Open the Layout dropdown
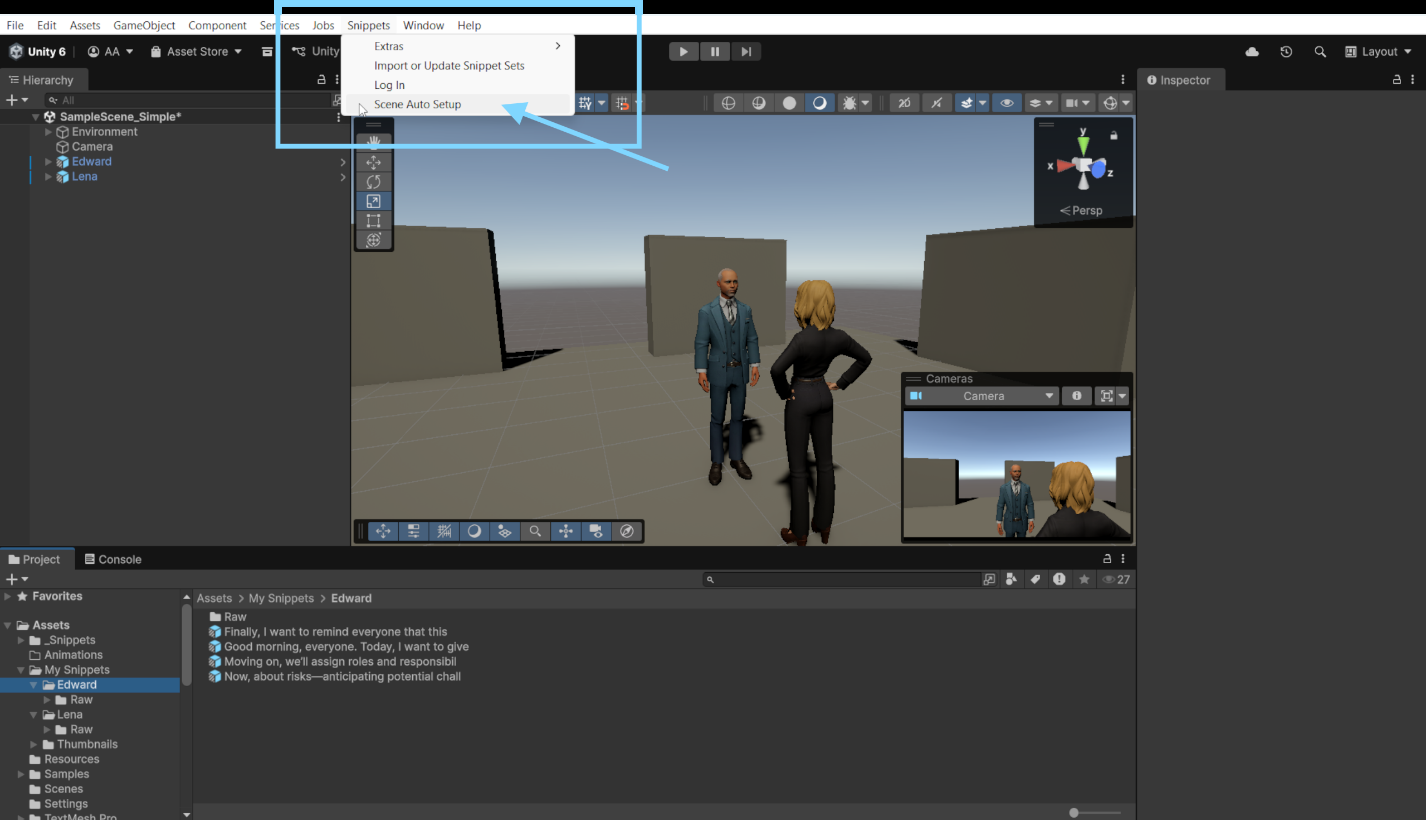The width and height of the screenshot is (1426, 820). point(1378,52)
